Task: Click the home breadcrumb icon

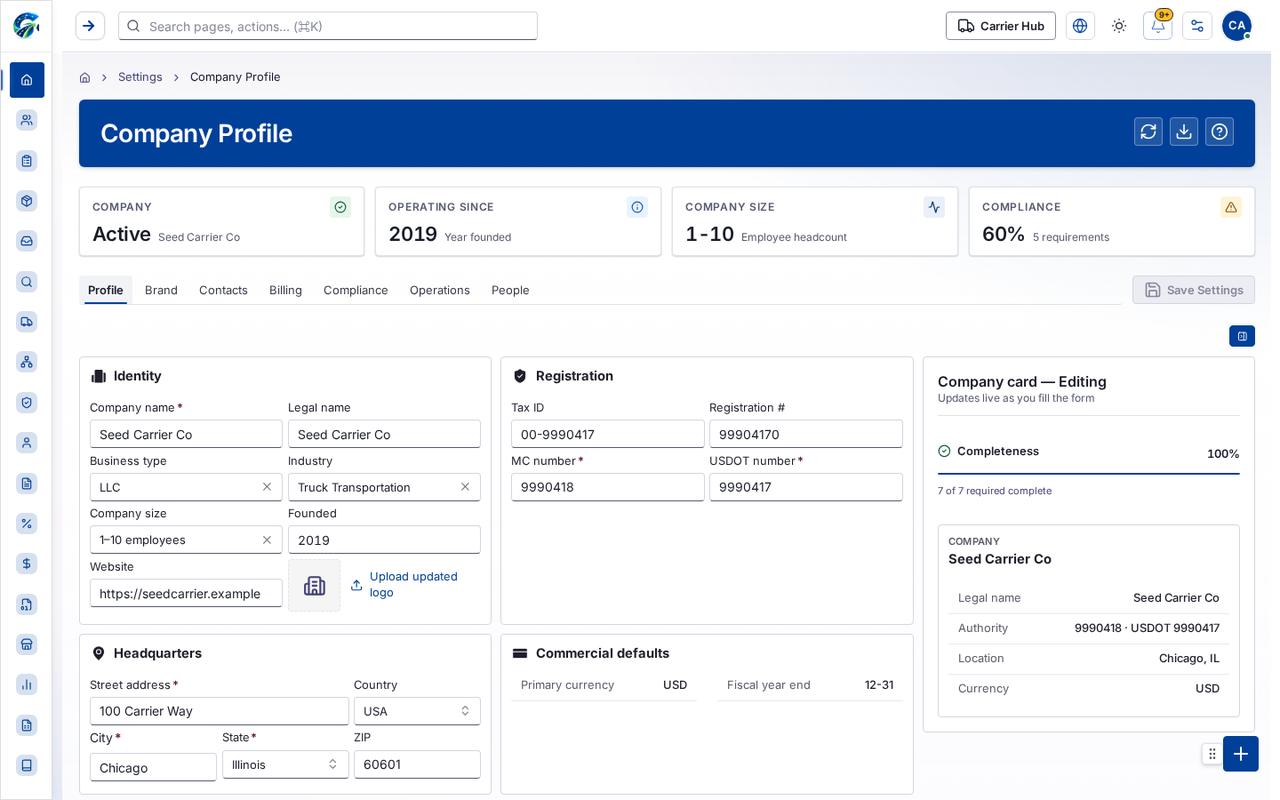Action: 85,77
